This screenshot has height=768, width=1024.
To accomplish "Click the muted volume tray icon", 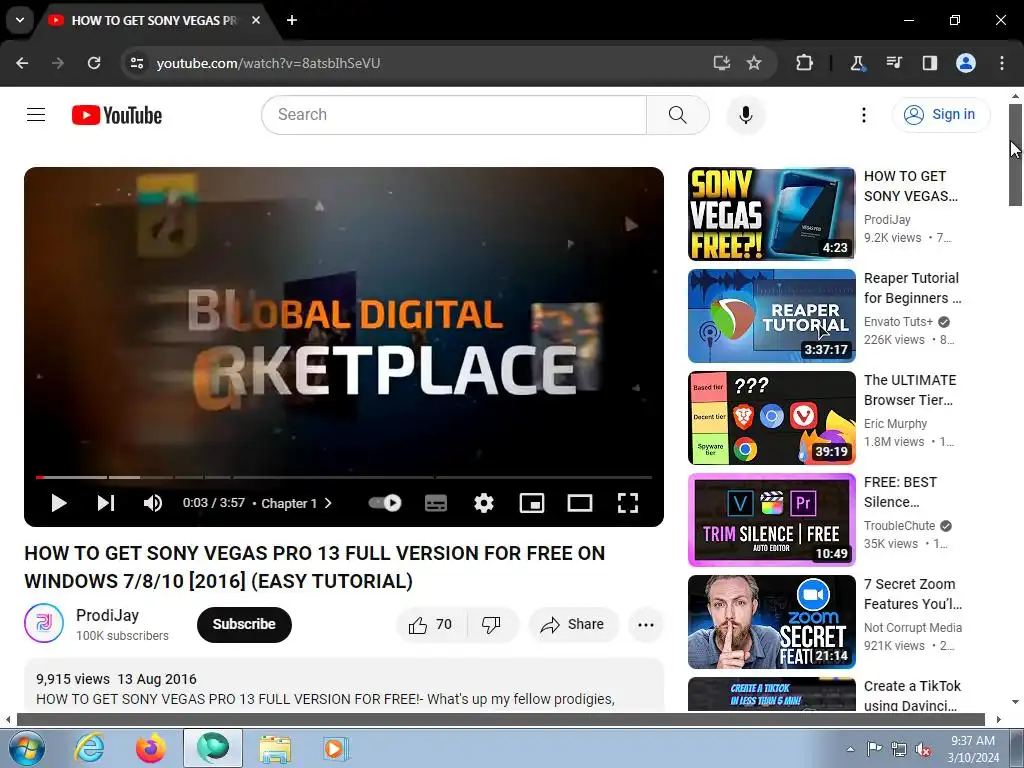I will point(923,749).
